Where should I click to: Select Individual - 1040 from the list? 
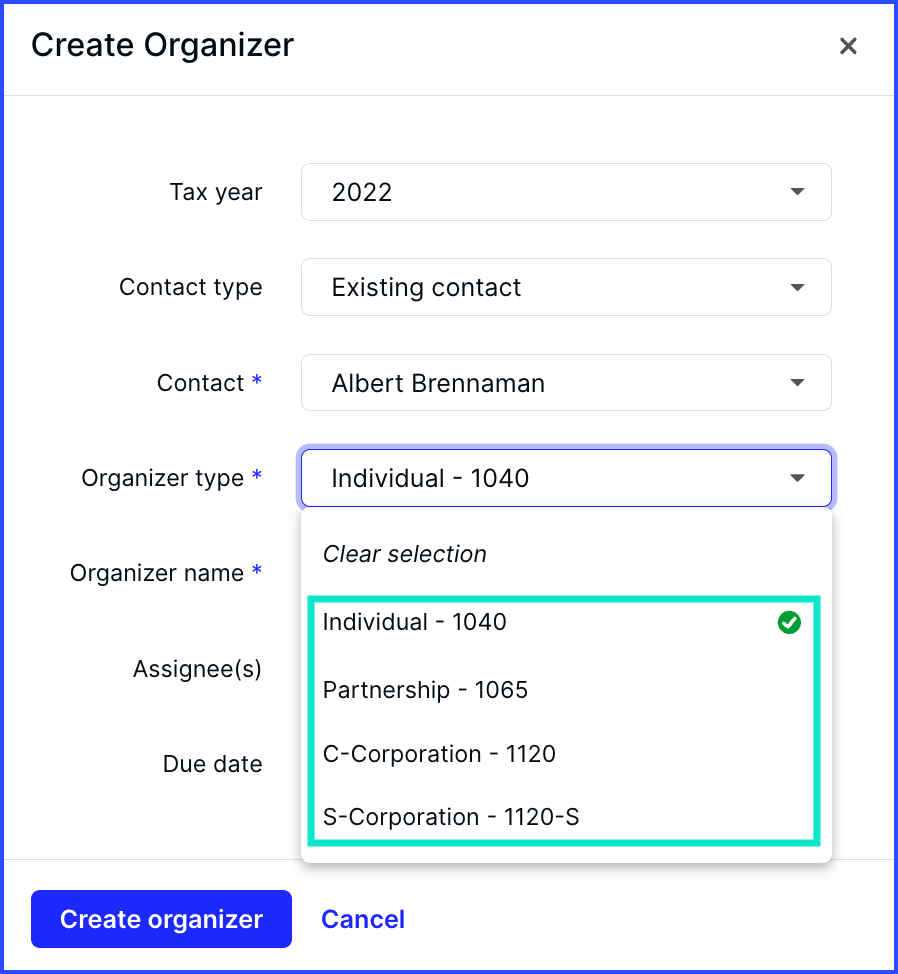pyautogui.click(x=415, y=622)
